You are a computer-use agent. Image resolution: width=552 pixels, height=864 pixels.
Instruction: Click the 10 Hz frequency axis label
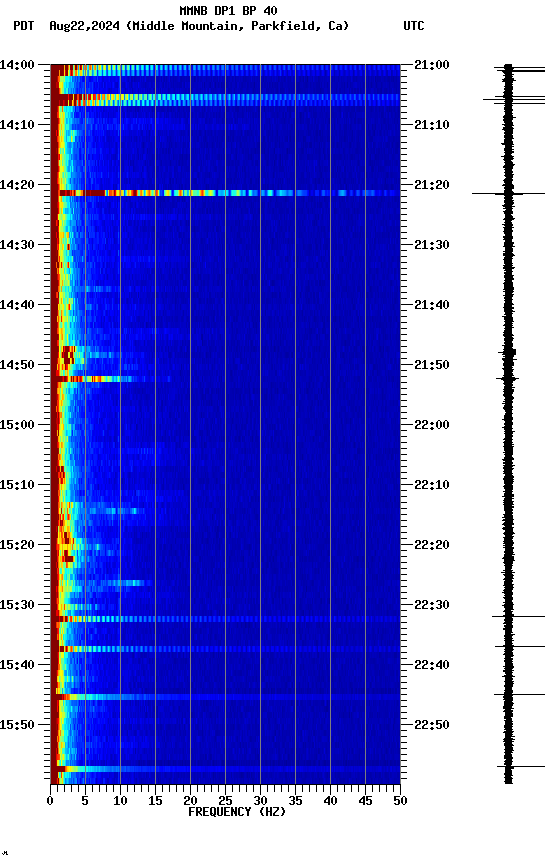pos(120,801)
